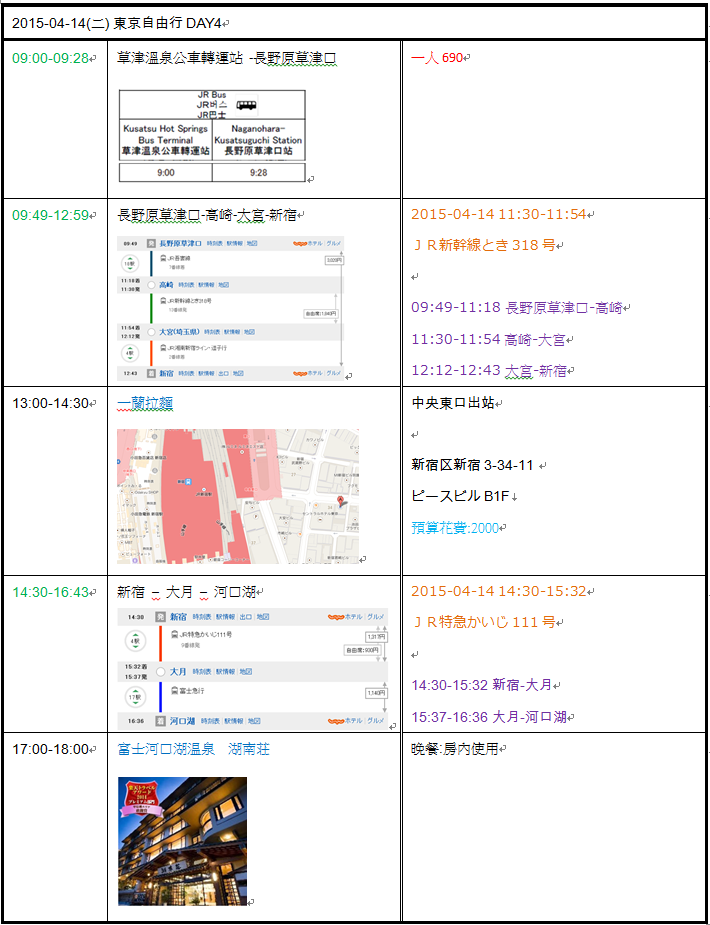Click the 大宮(埼玉県) station name in the chart
The width and height of the screenshot is (710, 925).
pos(179,332)
